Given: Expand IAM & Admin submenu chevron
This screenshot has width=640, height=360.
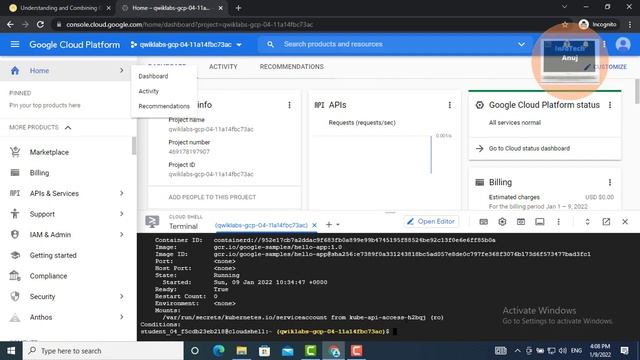Looking at the screenshot, I should tap(121, 234).
